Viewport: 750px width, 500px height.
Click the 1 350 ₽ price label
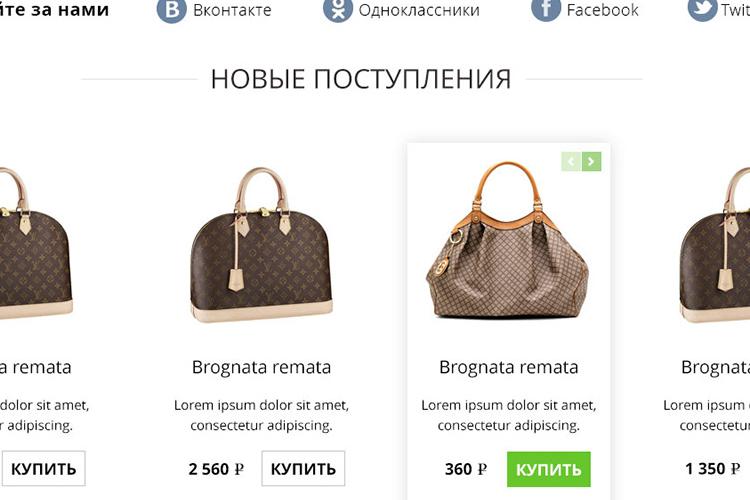point(713,469)
